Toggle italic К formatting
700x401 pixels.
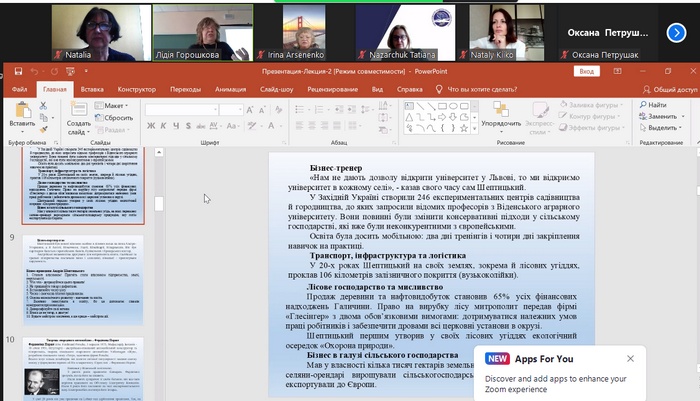point(162,127)
